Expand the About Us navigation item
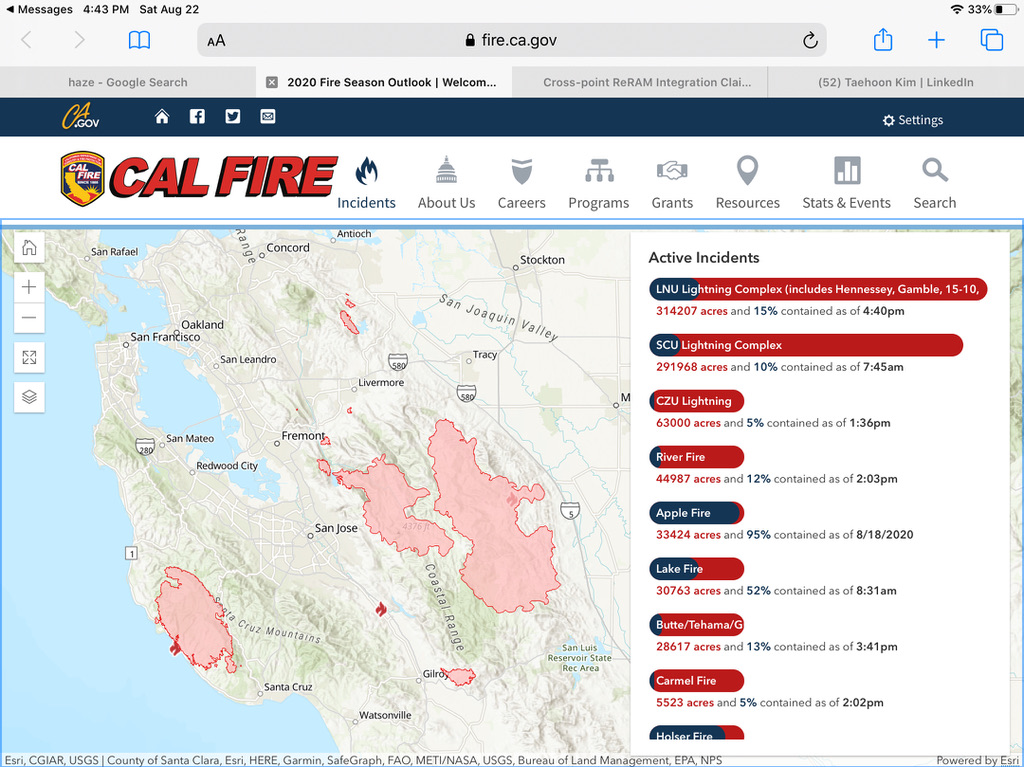 [446, 184]
